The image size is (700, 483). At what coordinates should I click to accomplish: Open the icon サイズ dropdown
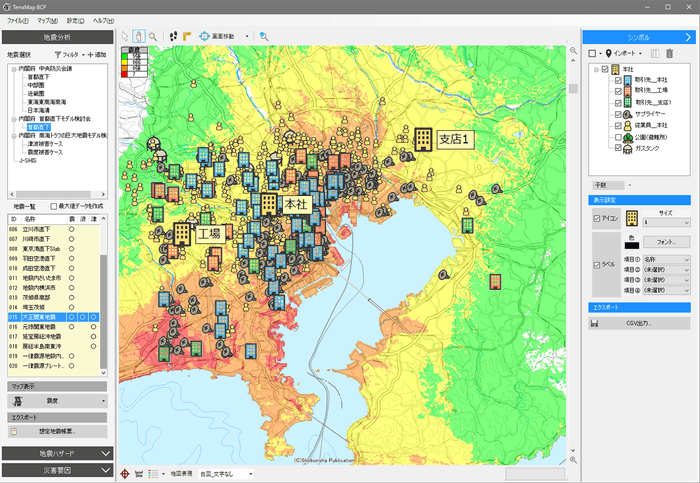click(668, 222)
